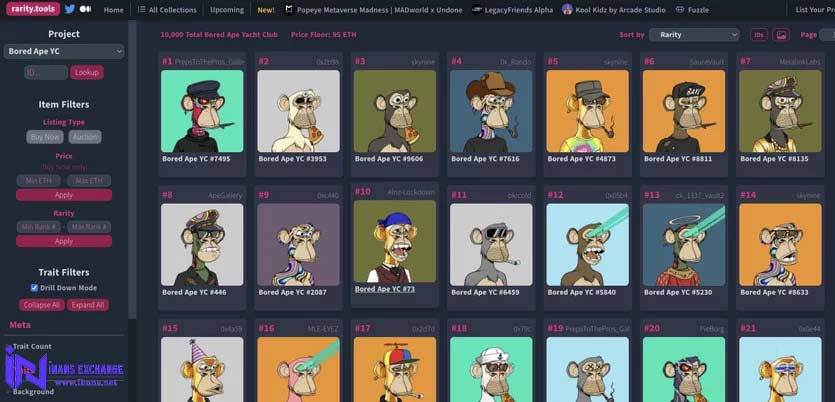Open the Bored Ape YC project dropdown

pyautogui.click(x=64, y=52)
